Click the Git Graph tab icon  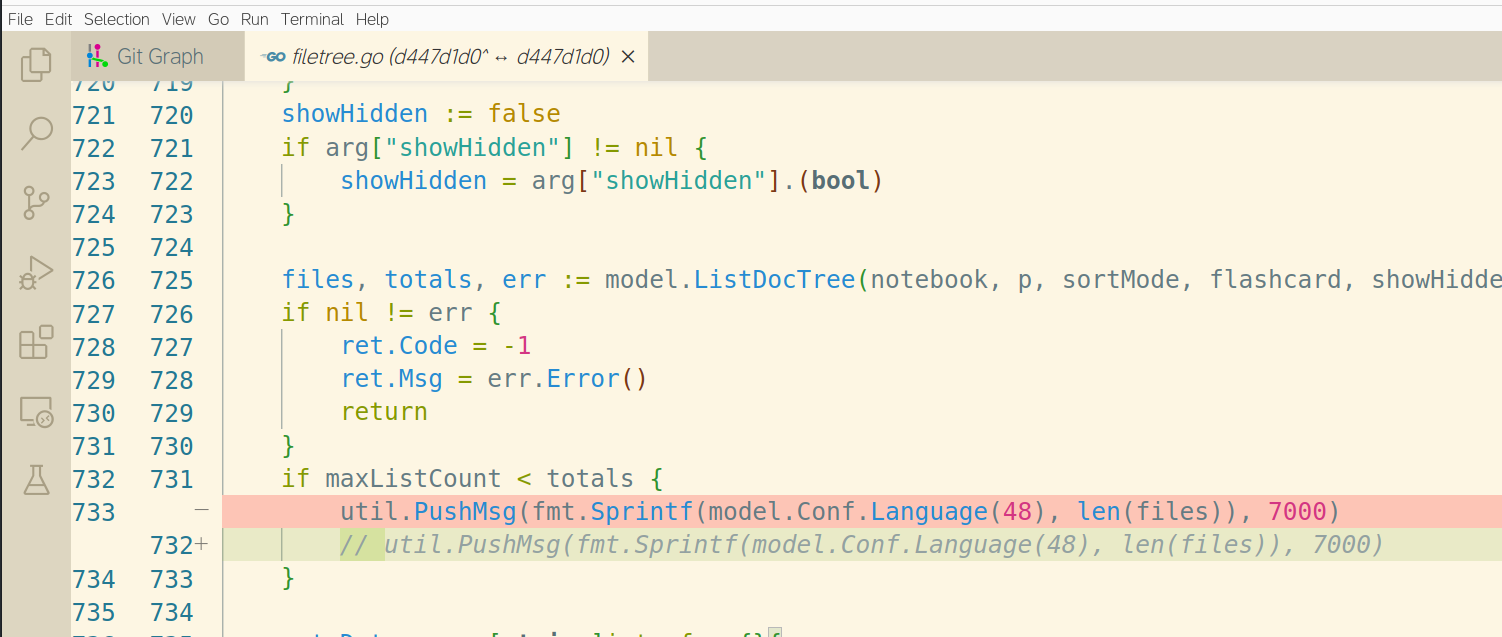point(96,56)
